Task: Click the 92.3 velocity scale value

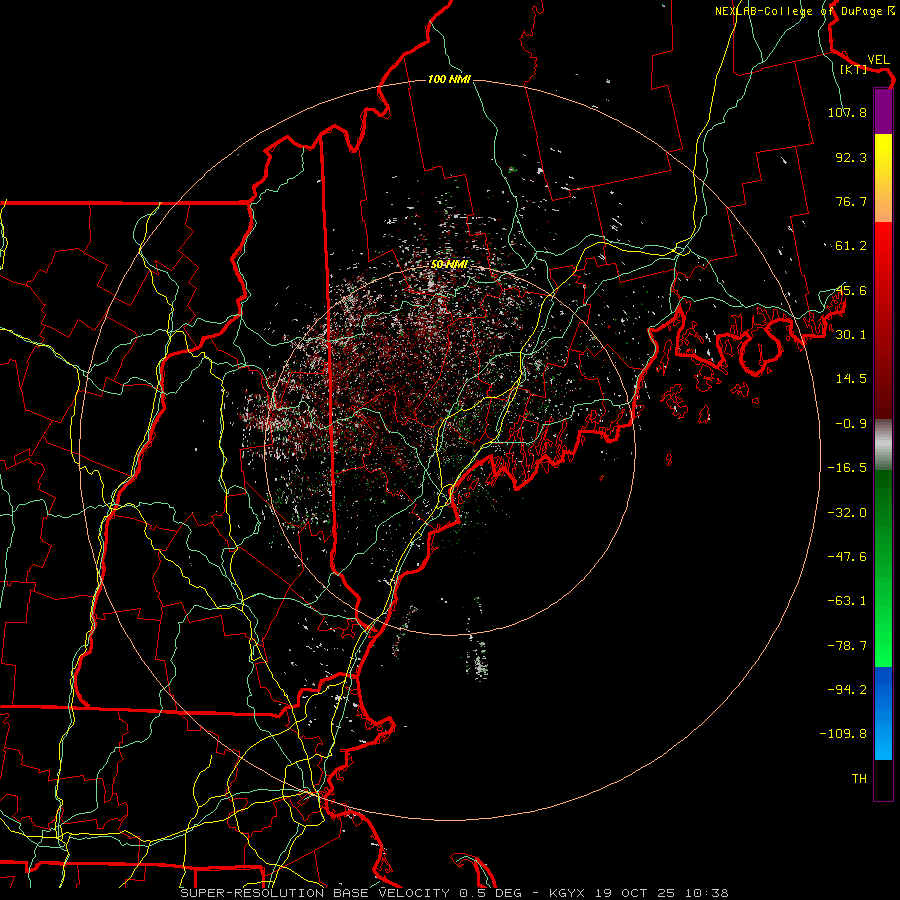Action: (851, 157)
